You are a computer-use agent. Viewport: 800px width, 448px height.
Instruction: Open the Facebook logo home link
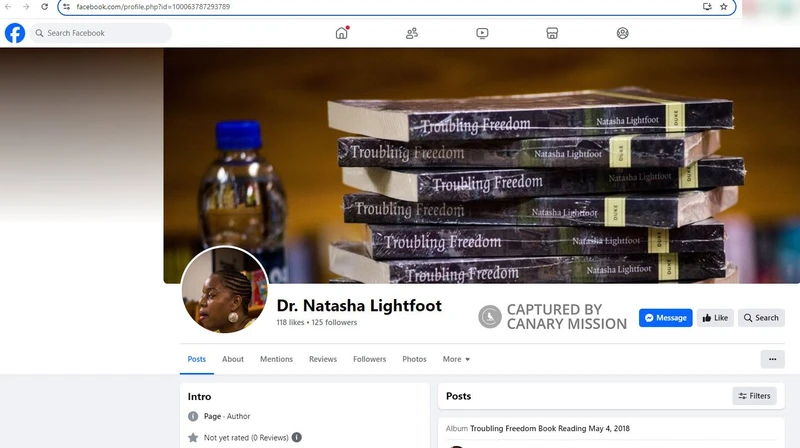click(15, 33)
